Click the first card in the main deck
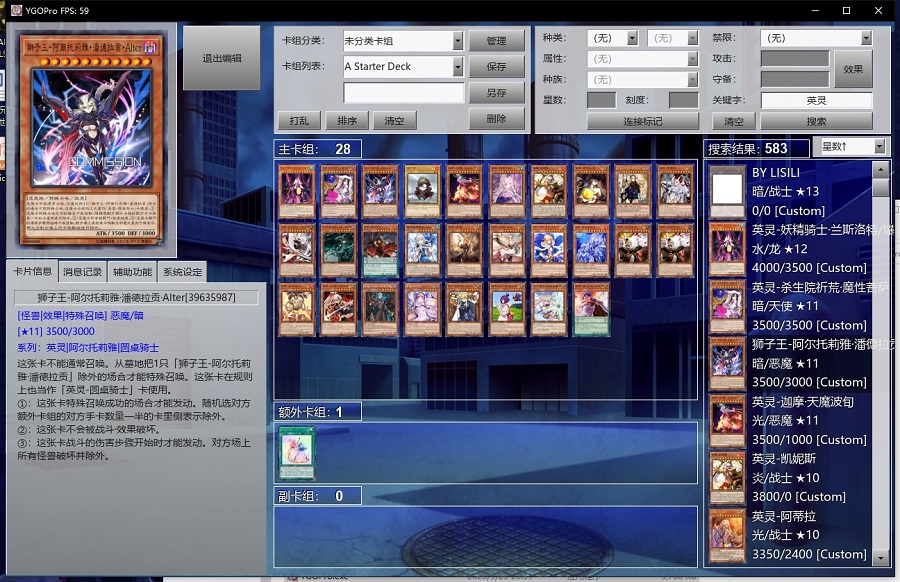The height and width of the screenshot is (582, 900). [x=297, y=192]
